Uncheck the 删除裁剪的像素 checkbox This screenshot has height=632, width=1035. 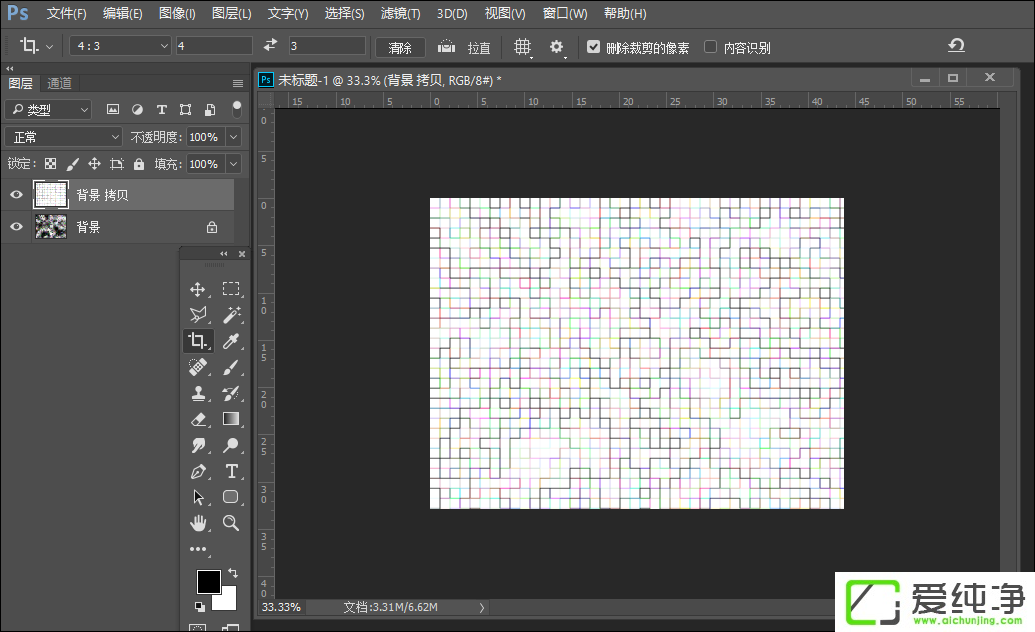tap(594, 47)
